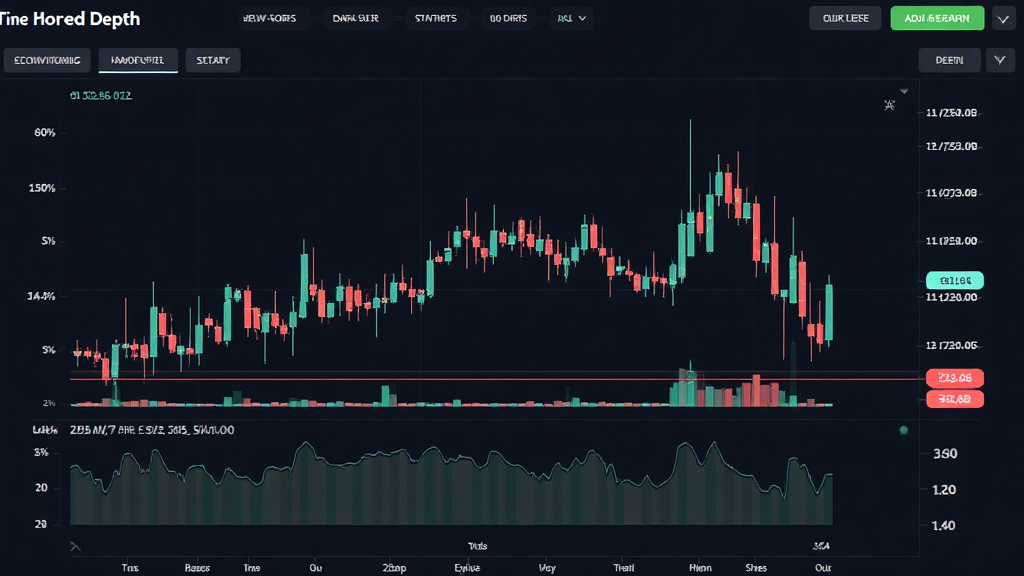Select the rightmost timeframe label on the axis
The image size is (1024, 576).
823,566
